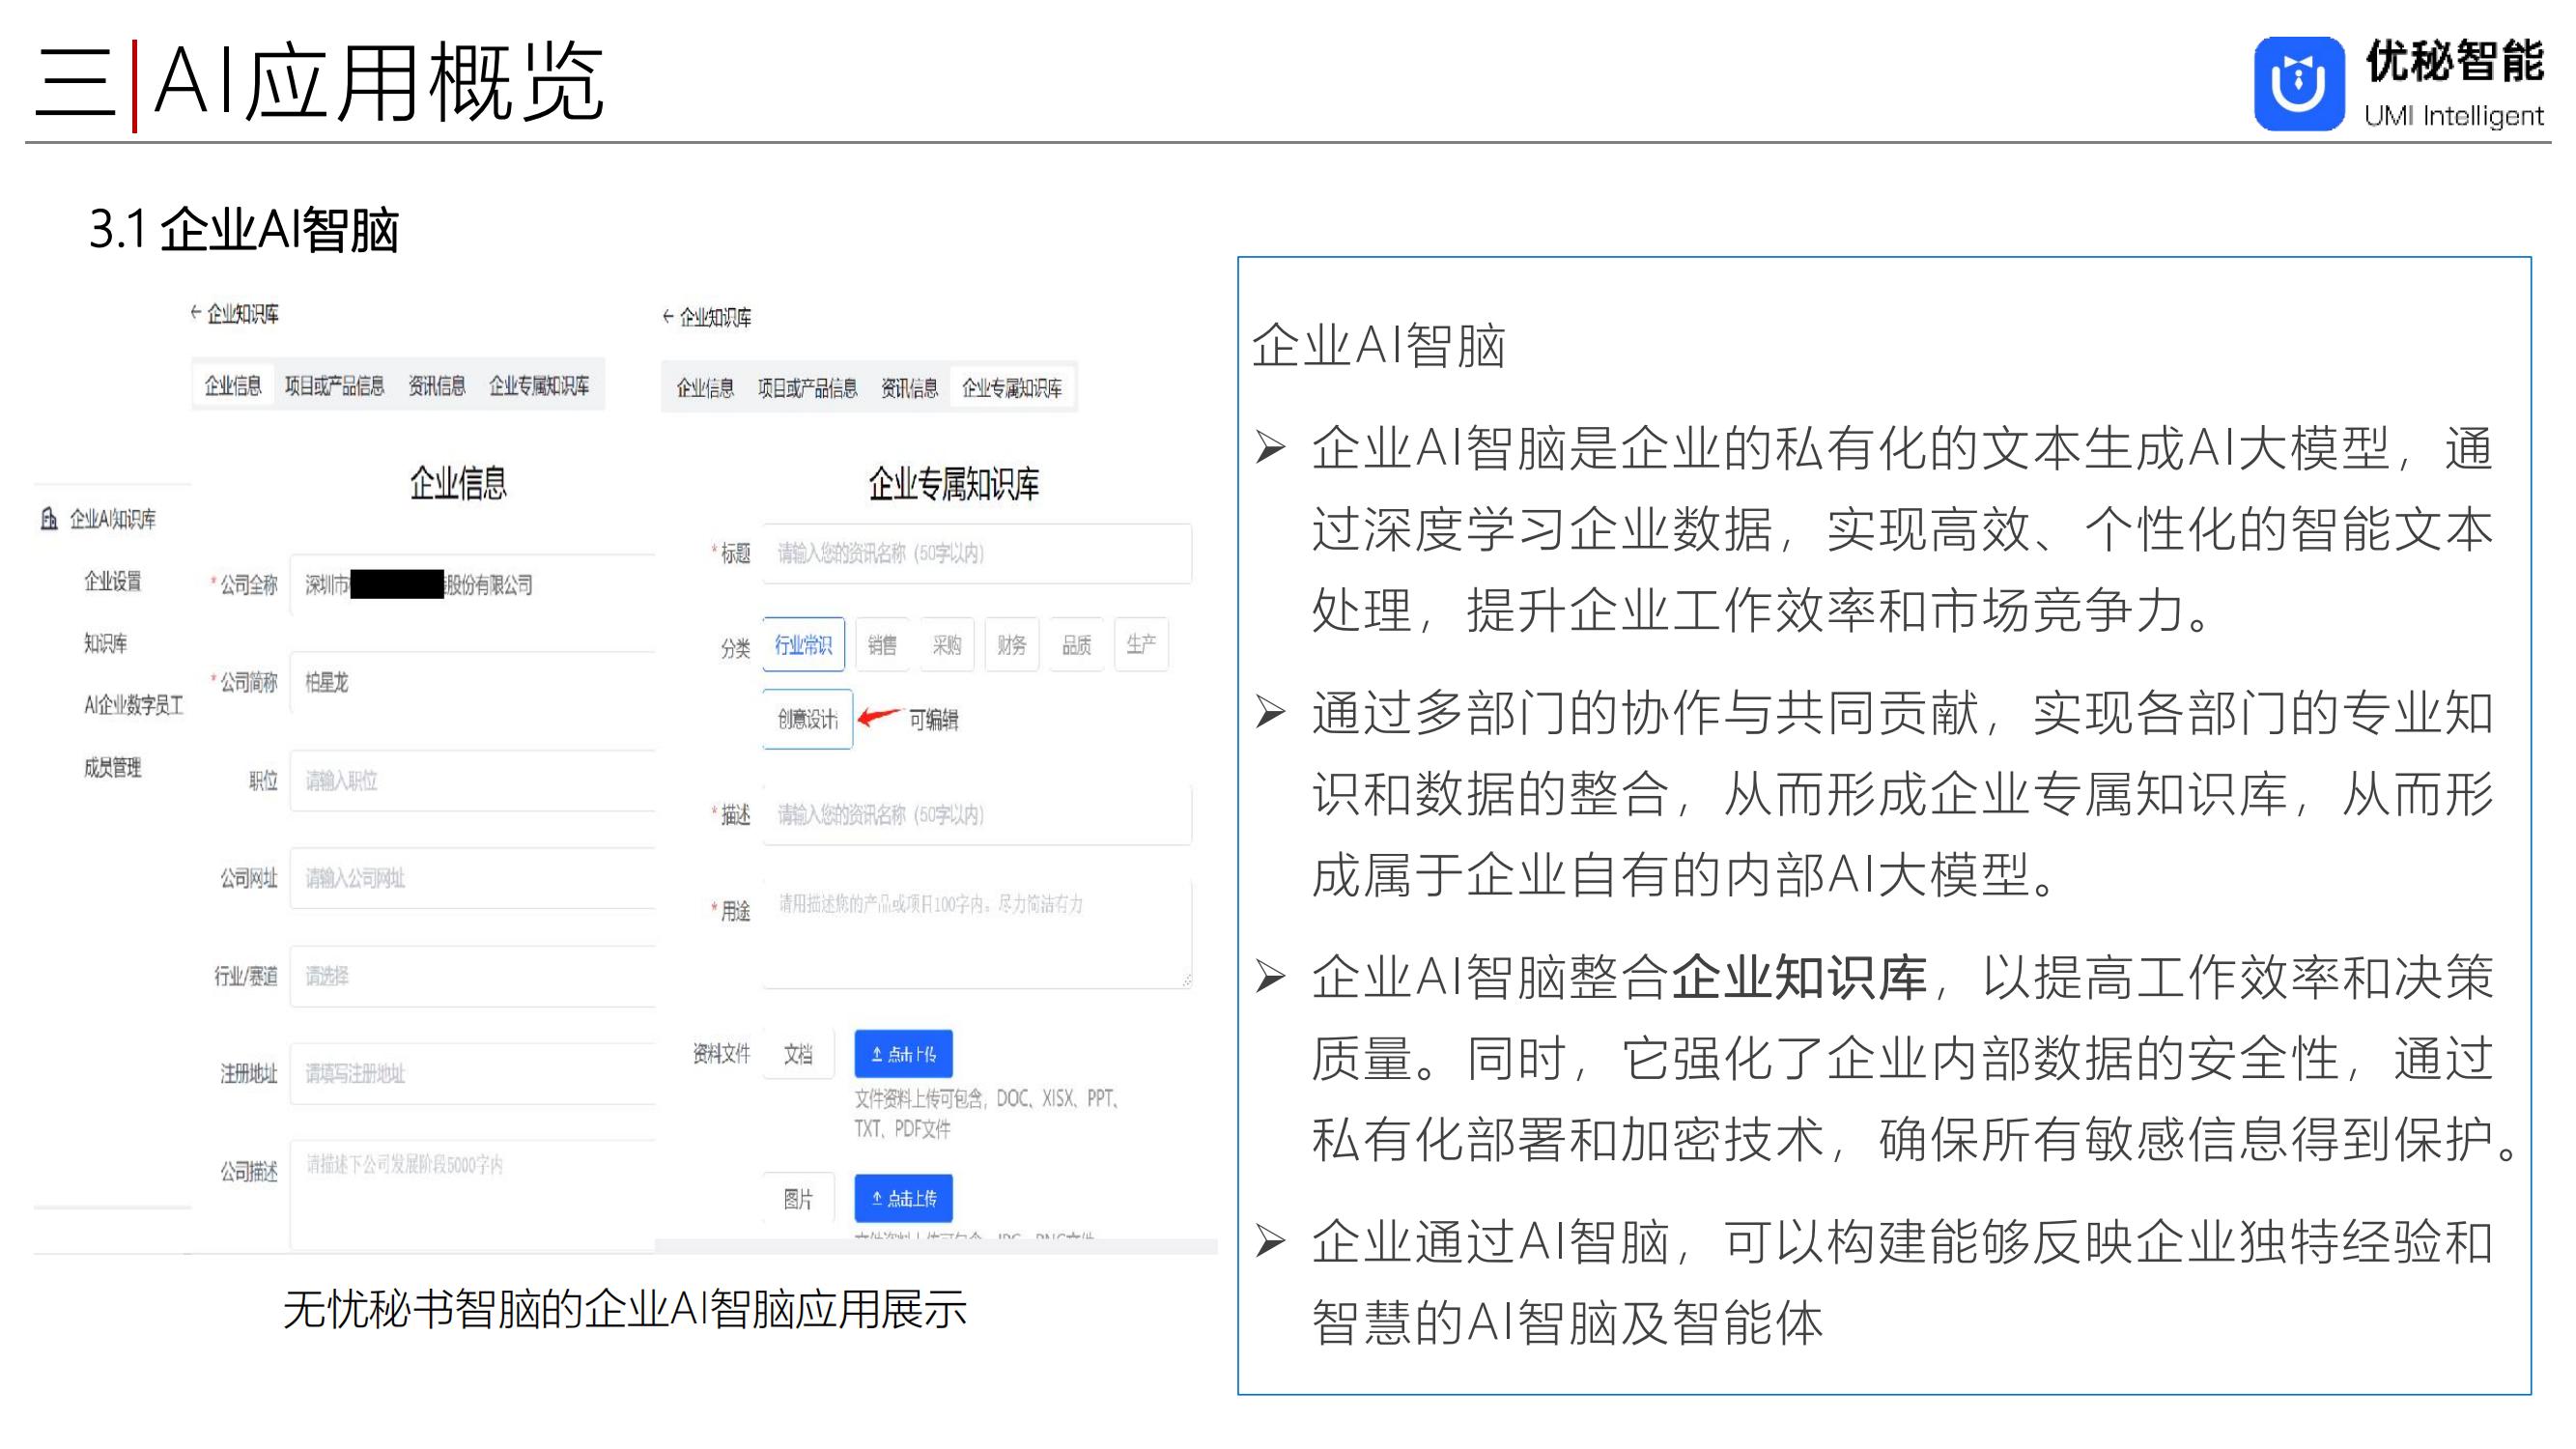Click the 公司网址 input field
This screenshot has height=1449, width=2576.
tap(472, 878)
